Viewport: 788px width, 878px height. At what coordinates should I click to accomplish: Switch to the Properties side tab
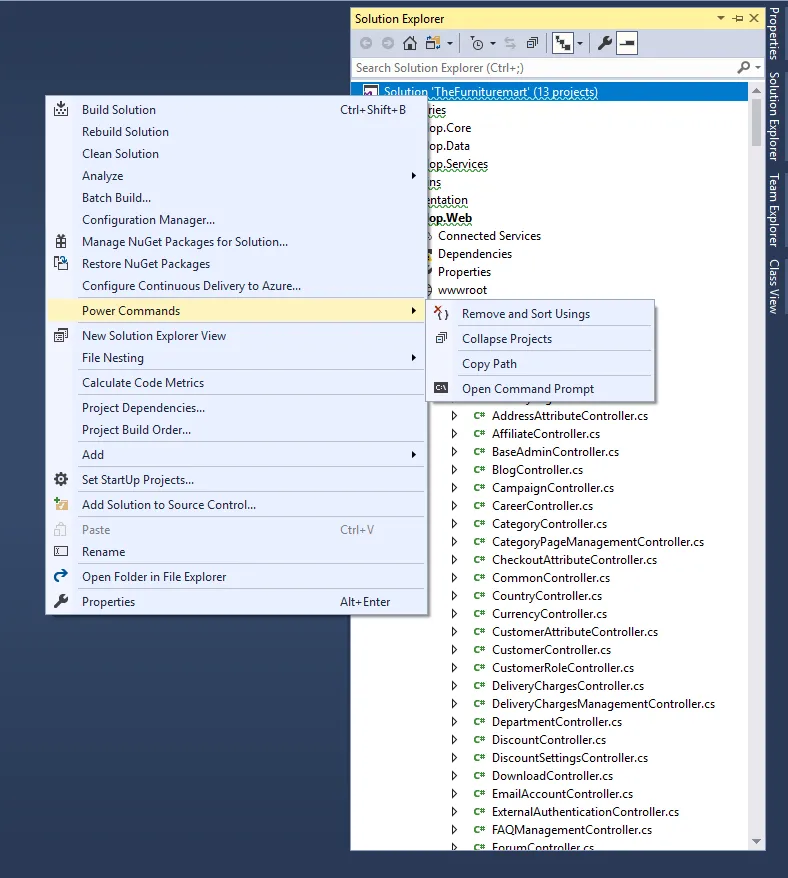point(774,32)
